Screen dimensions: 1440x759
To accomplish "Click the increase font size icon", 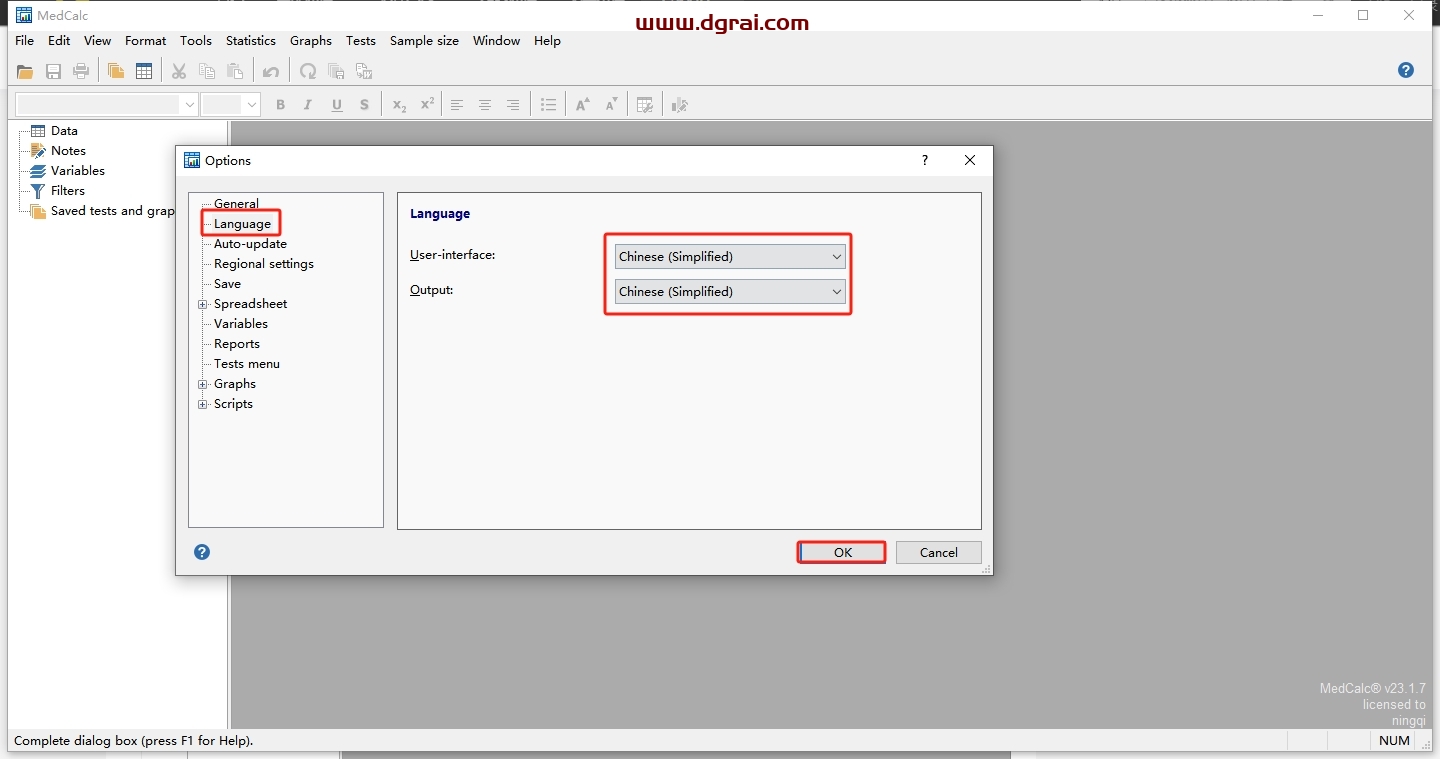I will pos(583,105).
